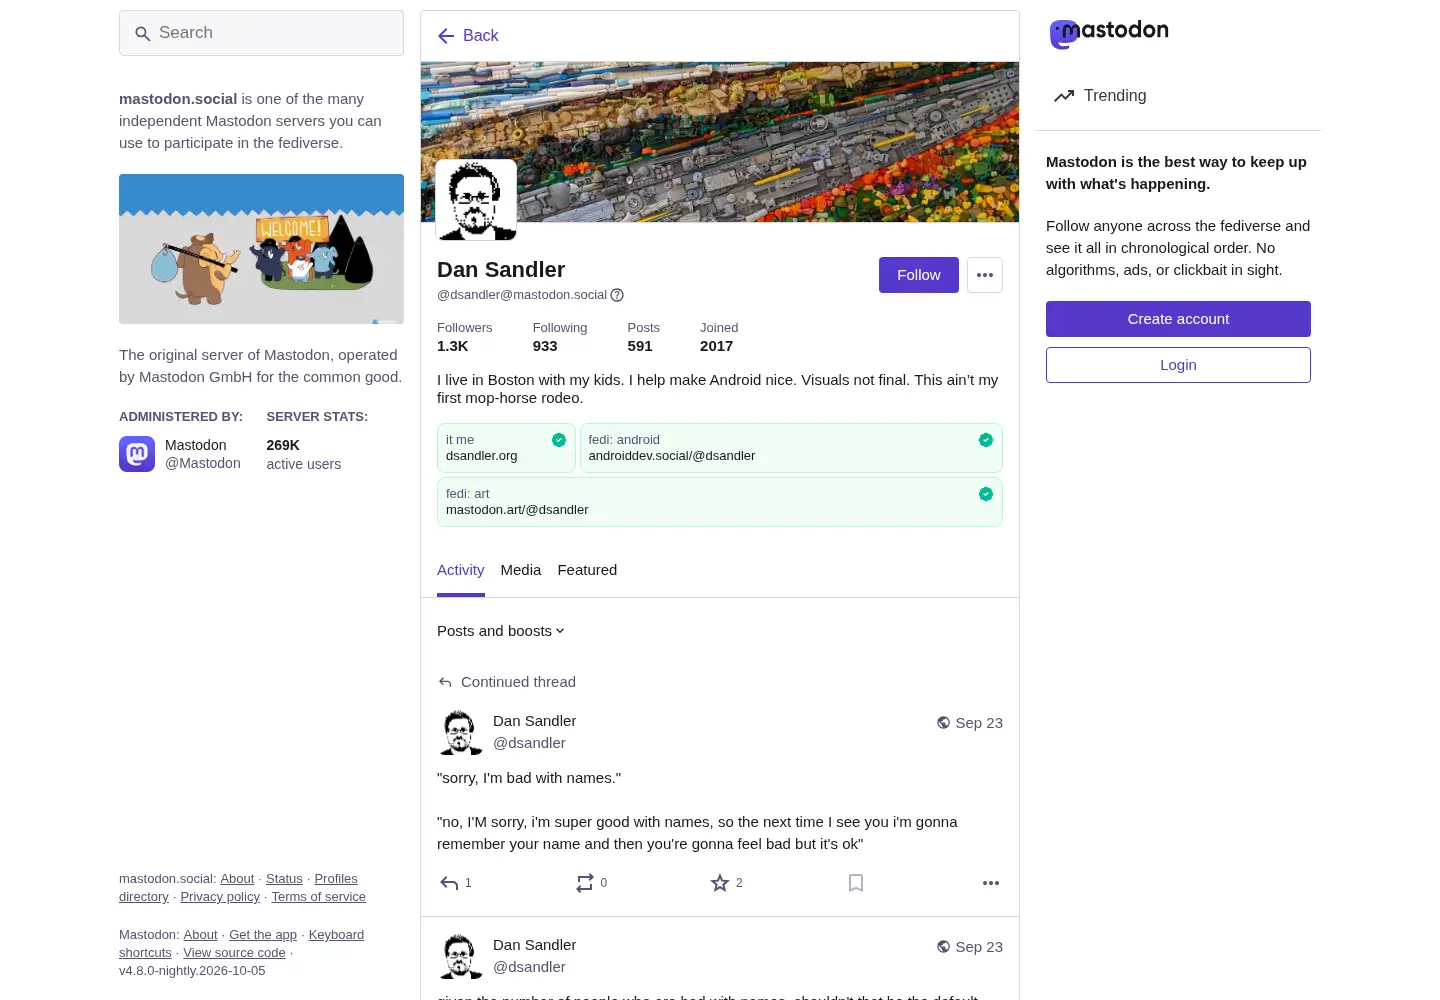This screenshot has height=1000, width=1440.
Task: Open the androiddev.social/@dsandler link
Action: (672, 456)
